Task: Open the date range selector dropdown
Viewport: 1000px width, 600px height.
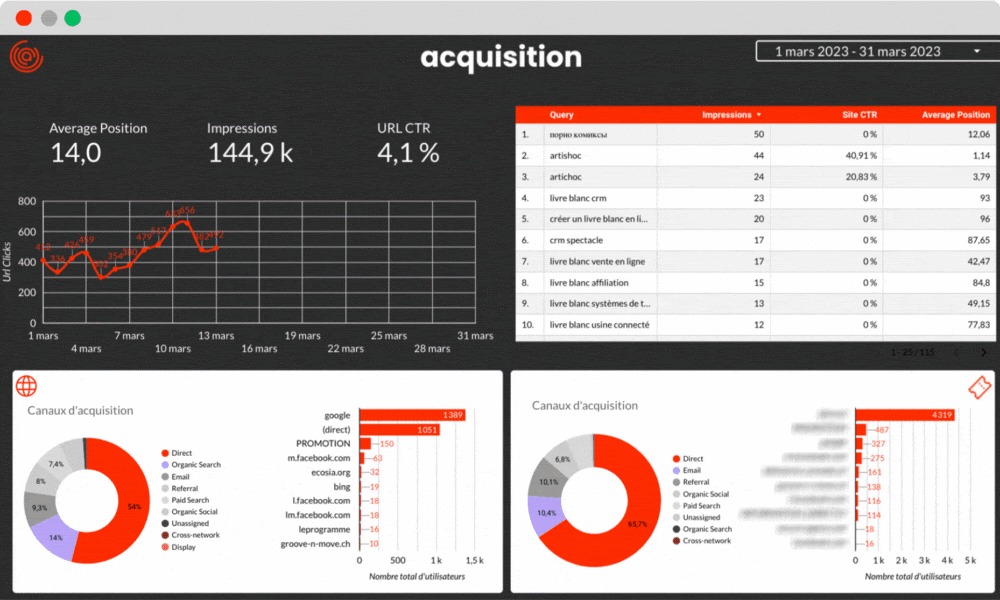Action: (875, 50)
